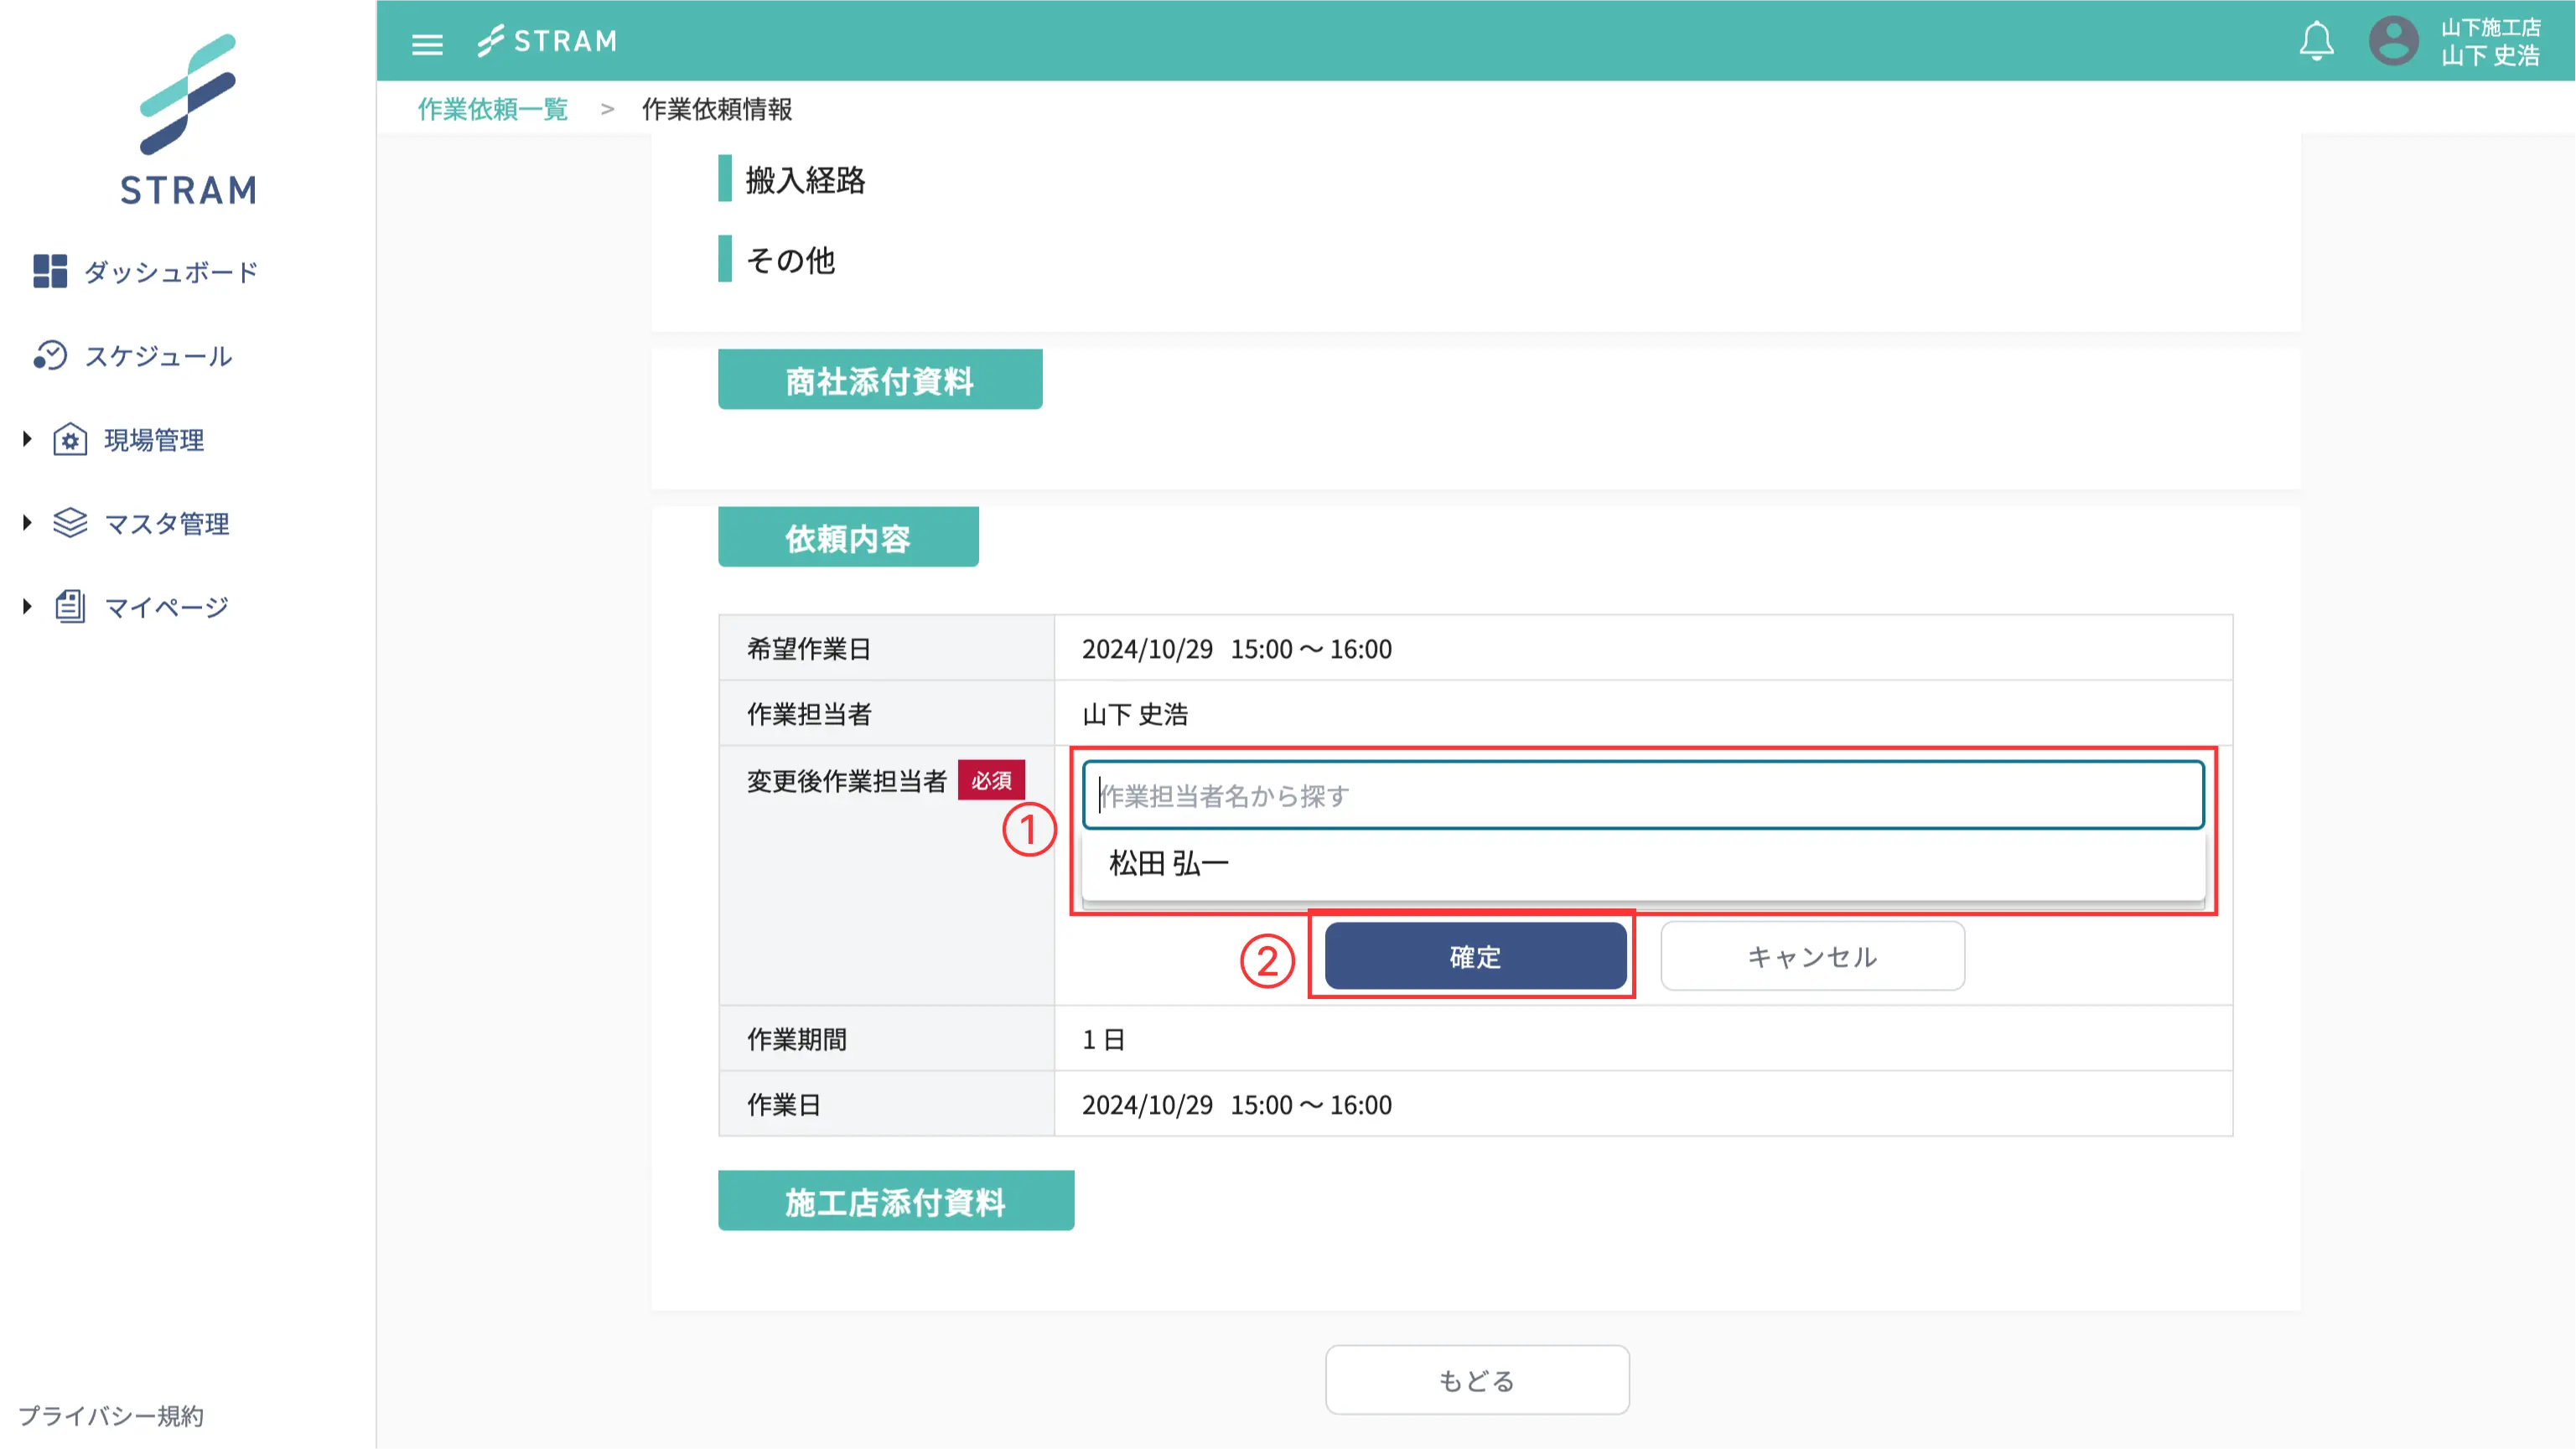Go to 作業依頼一覧 breadcrumb link
2576x1449 pixels.
[x=492, y=109]
